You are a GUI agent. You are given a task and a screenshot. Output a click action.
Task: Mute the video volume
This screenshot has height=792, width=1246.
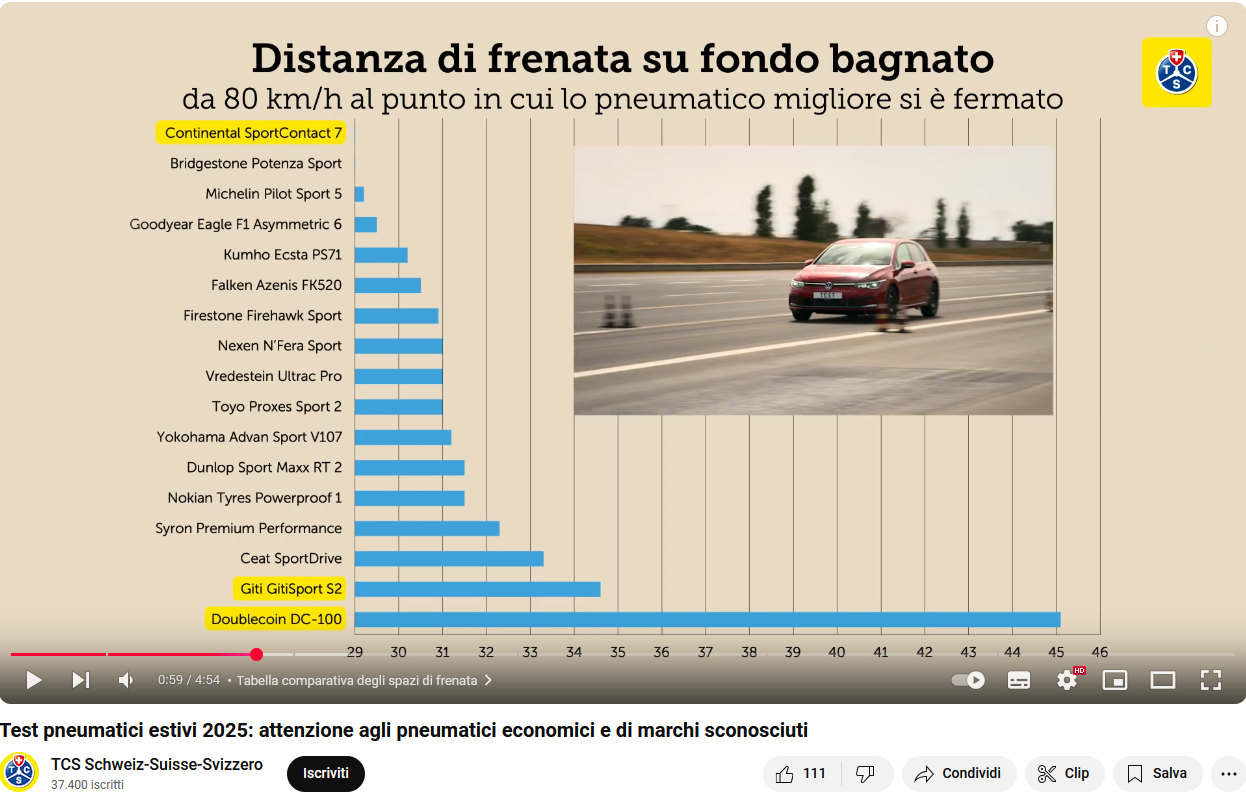[126, 680]
